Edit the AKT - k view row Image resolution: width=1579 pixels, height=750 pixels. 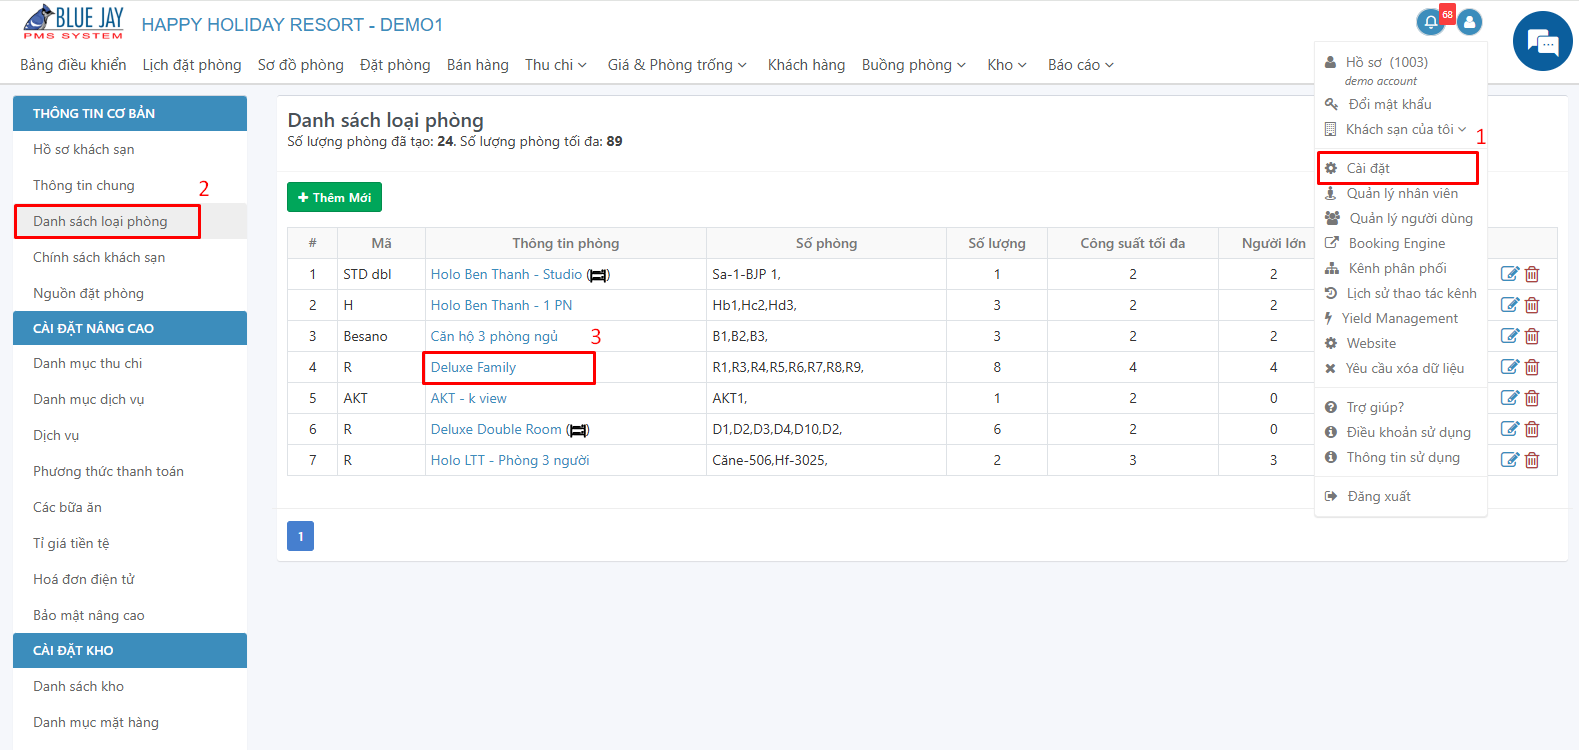1510,398
